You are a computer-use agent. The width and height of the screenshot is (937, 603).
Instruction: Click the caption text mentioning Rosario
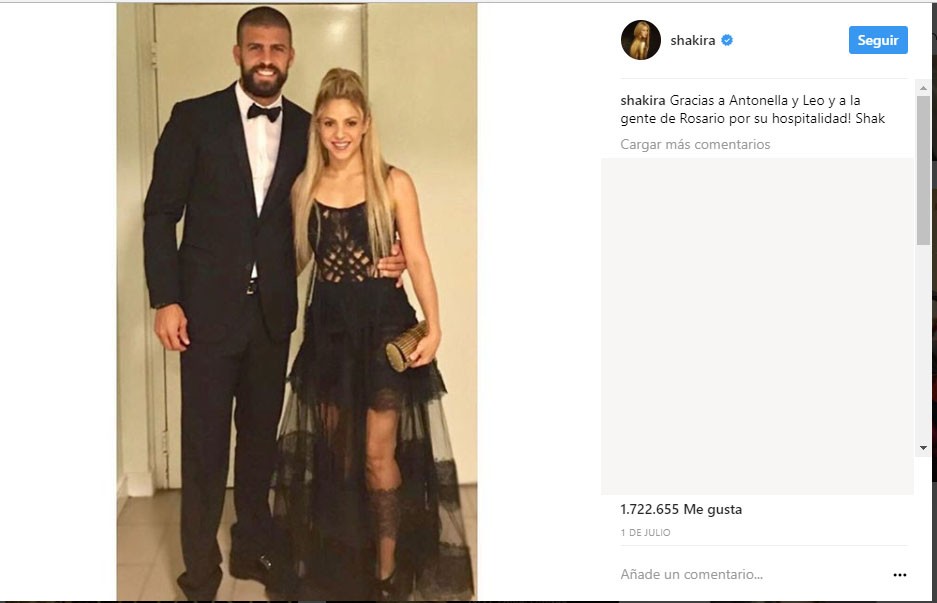pos(752,109)
